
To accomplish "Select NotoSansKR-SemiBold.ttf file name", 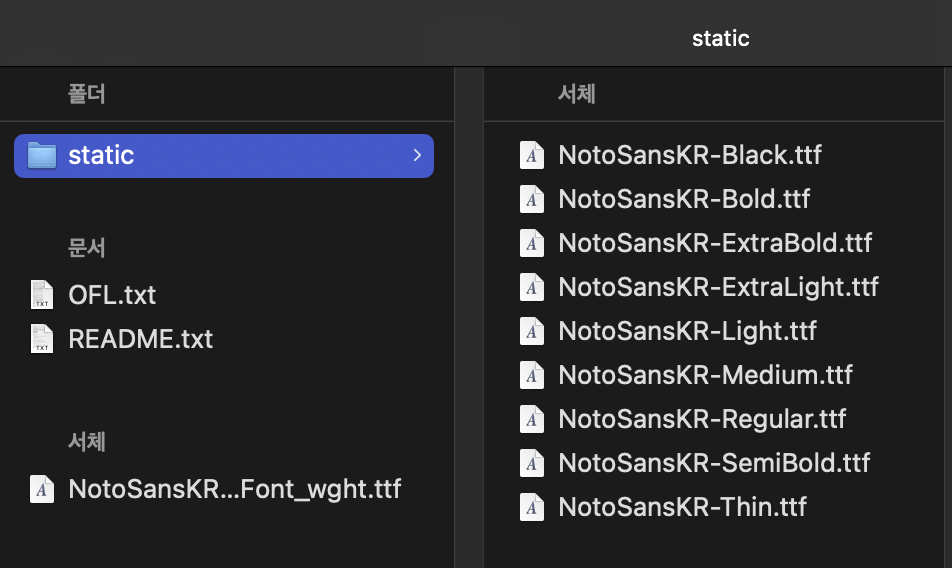I will (714, 463).
